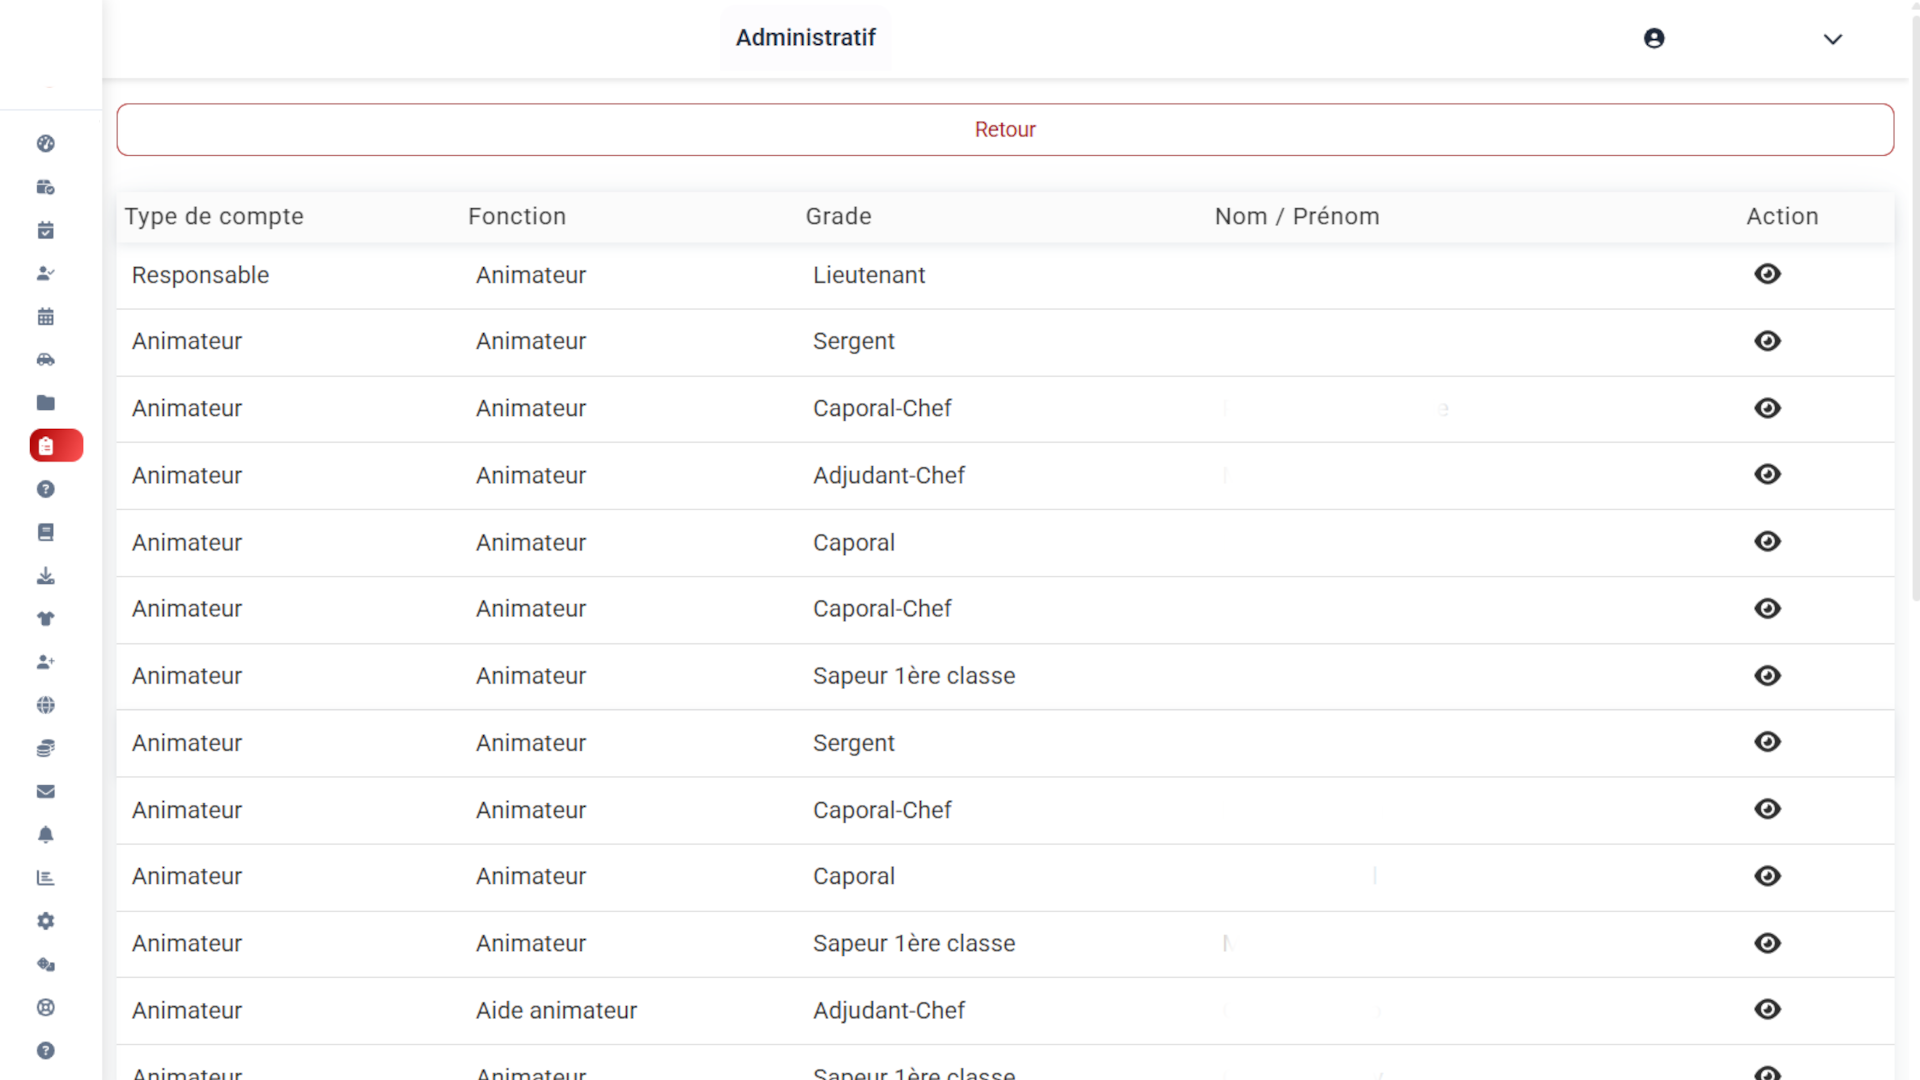
Task: Click the bell notifications icon in sidebar
Action: (x=46, y=835)
